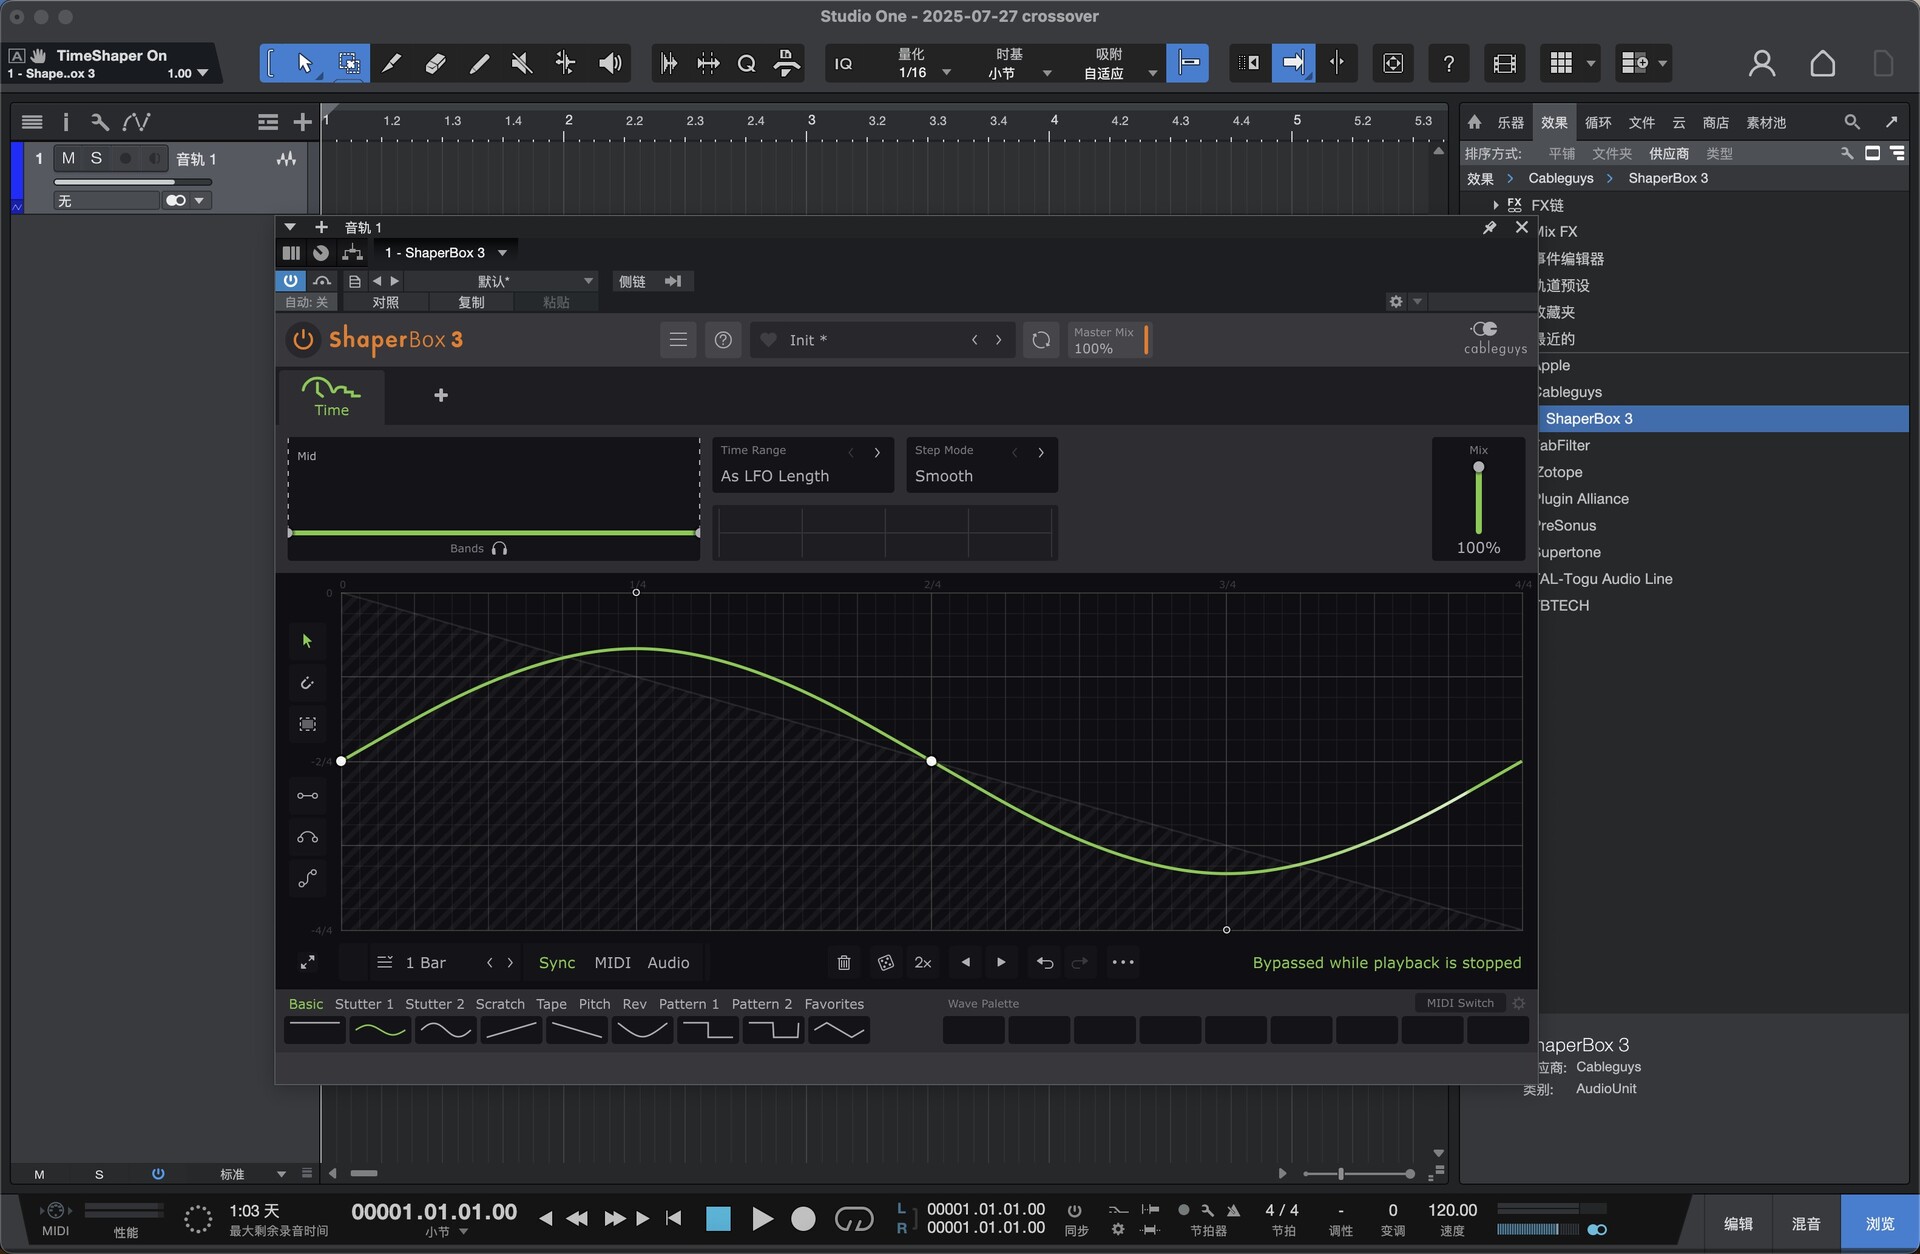The image size is (1920, 1254).
Task: Select the Range tool
Action: 349,63
